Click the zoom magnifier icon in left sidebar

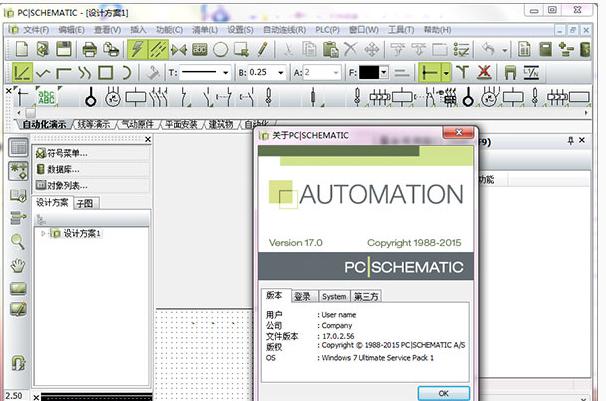pos(18,241)
